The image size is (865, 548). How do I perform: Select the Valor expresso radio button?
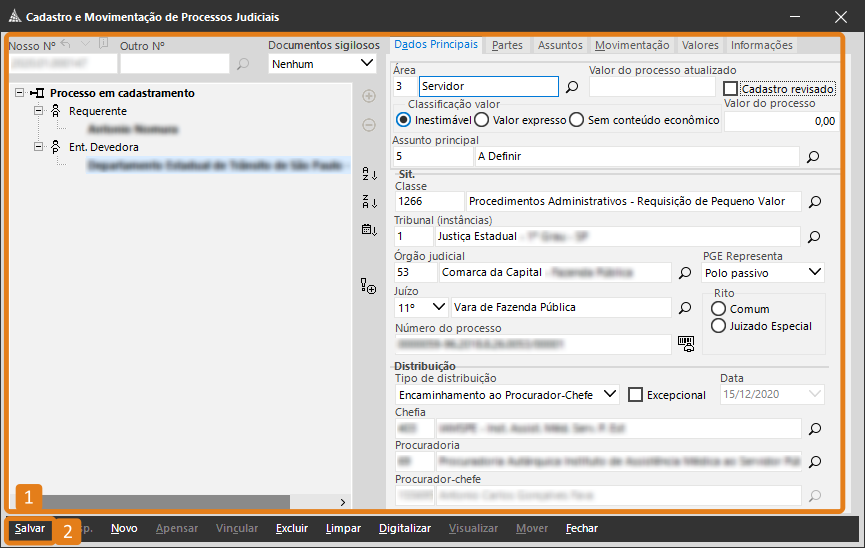click(481, 120)
